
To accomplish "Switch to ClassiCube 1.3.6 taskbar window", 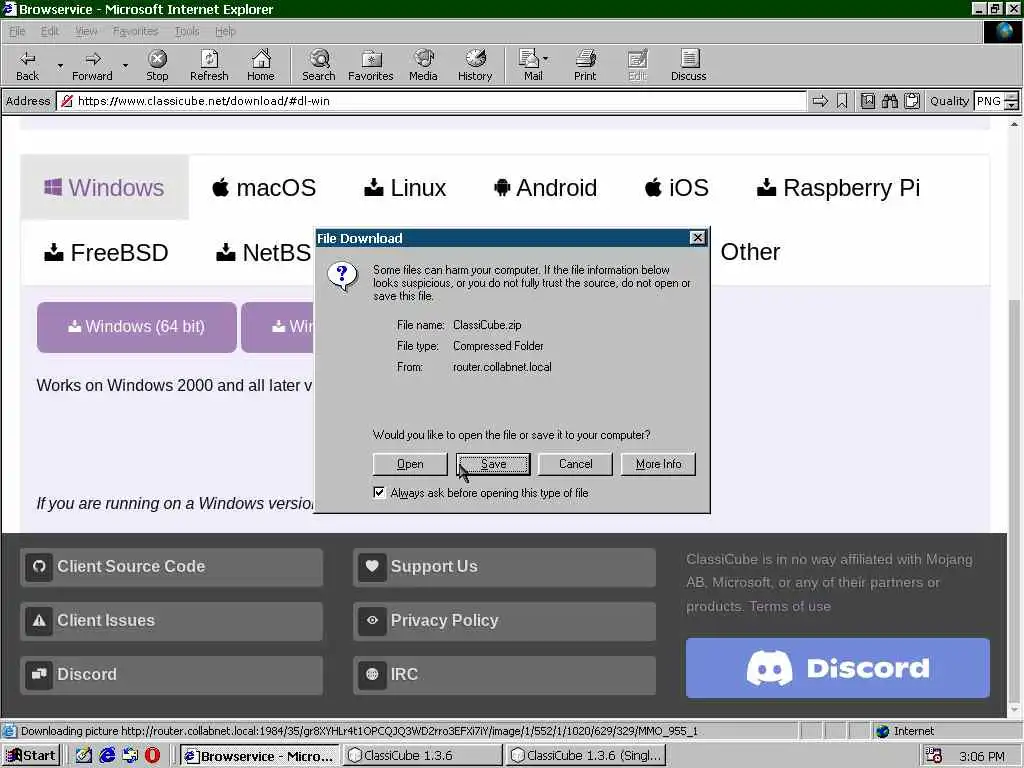I will point(423,756).
